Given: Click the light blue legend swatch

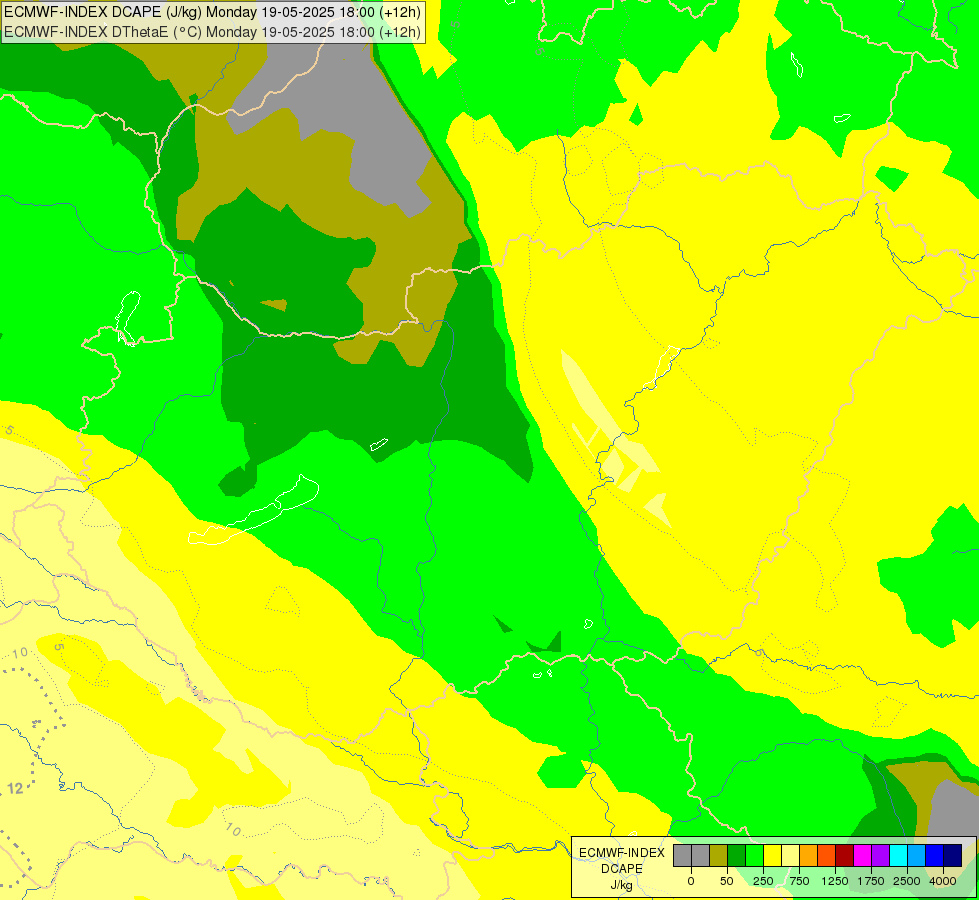Looking at the screenshot, I should coord(917,855).
